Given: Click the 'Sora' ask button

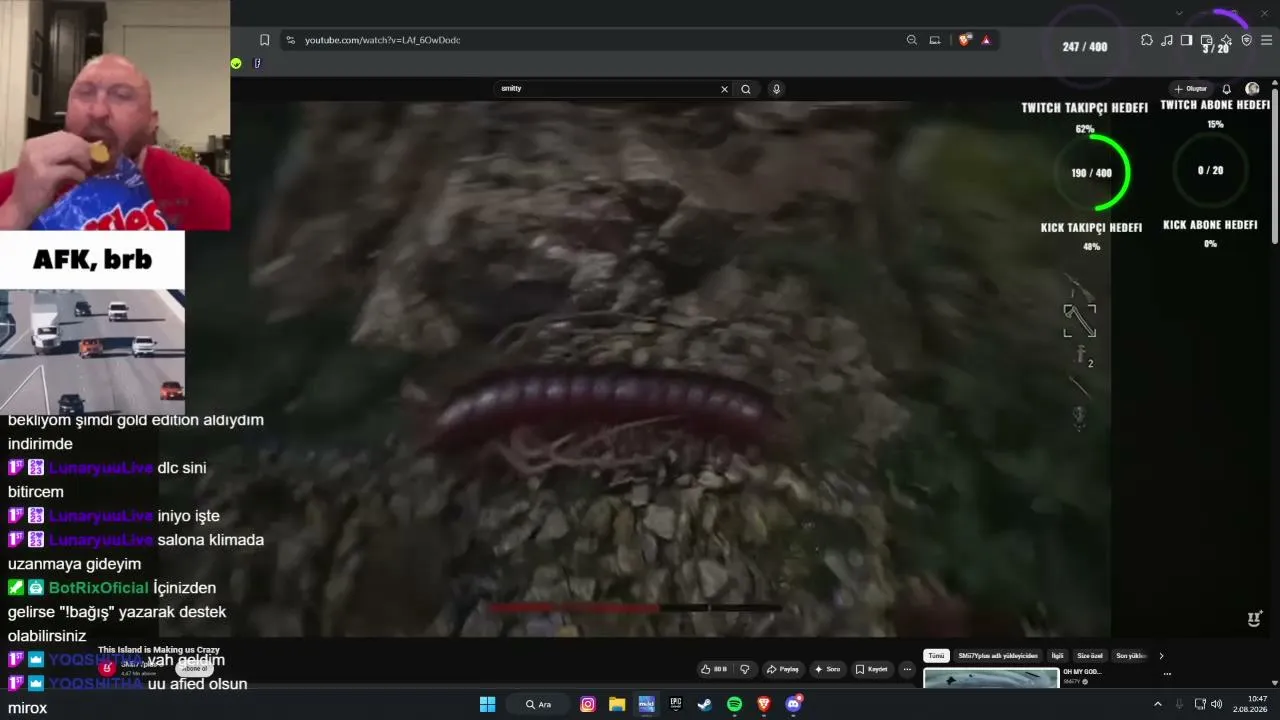Looking at the screenshot, I should 828,669.
